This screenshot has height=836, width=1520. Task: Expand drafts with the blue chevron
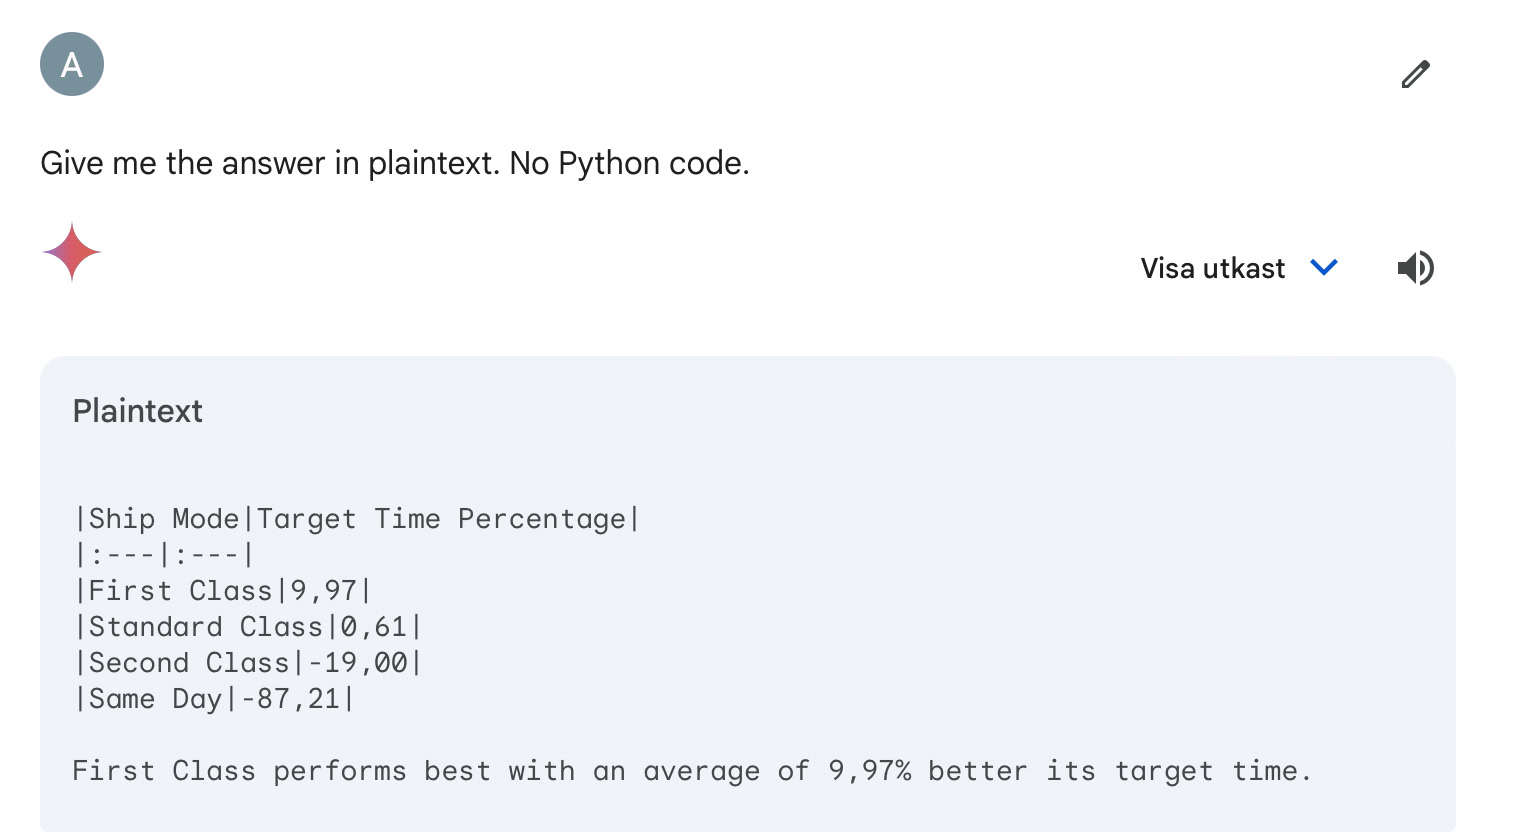(x=1324, y=268)
